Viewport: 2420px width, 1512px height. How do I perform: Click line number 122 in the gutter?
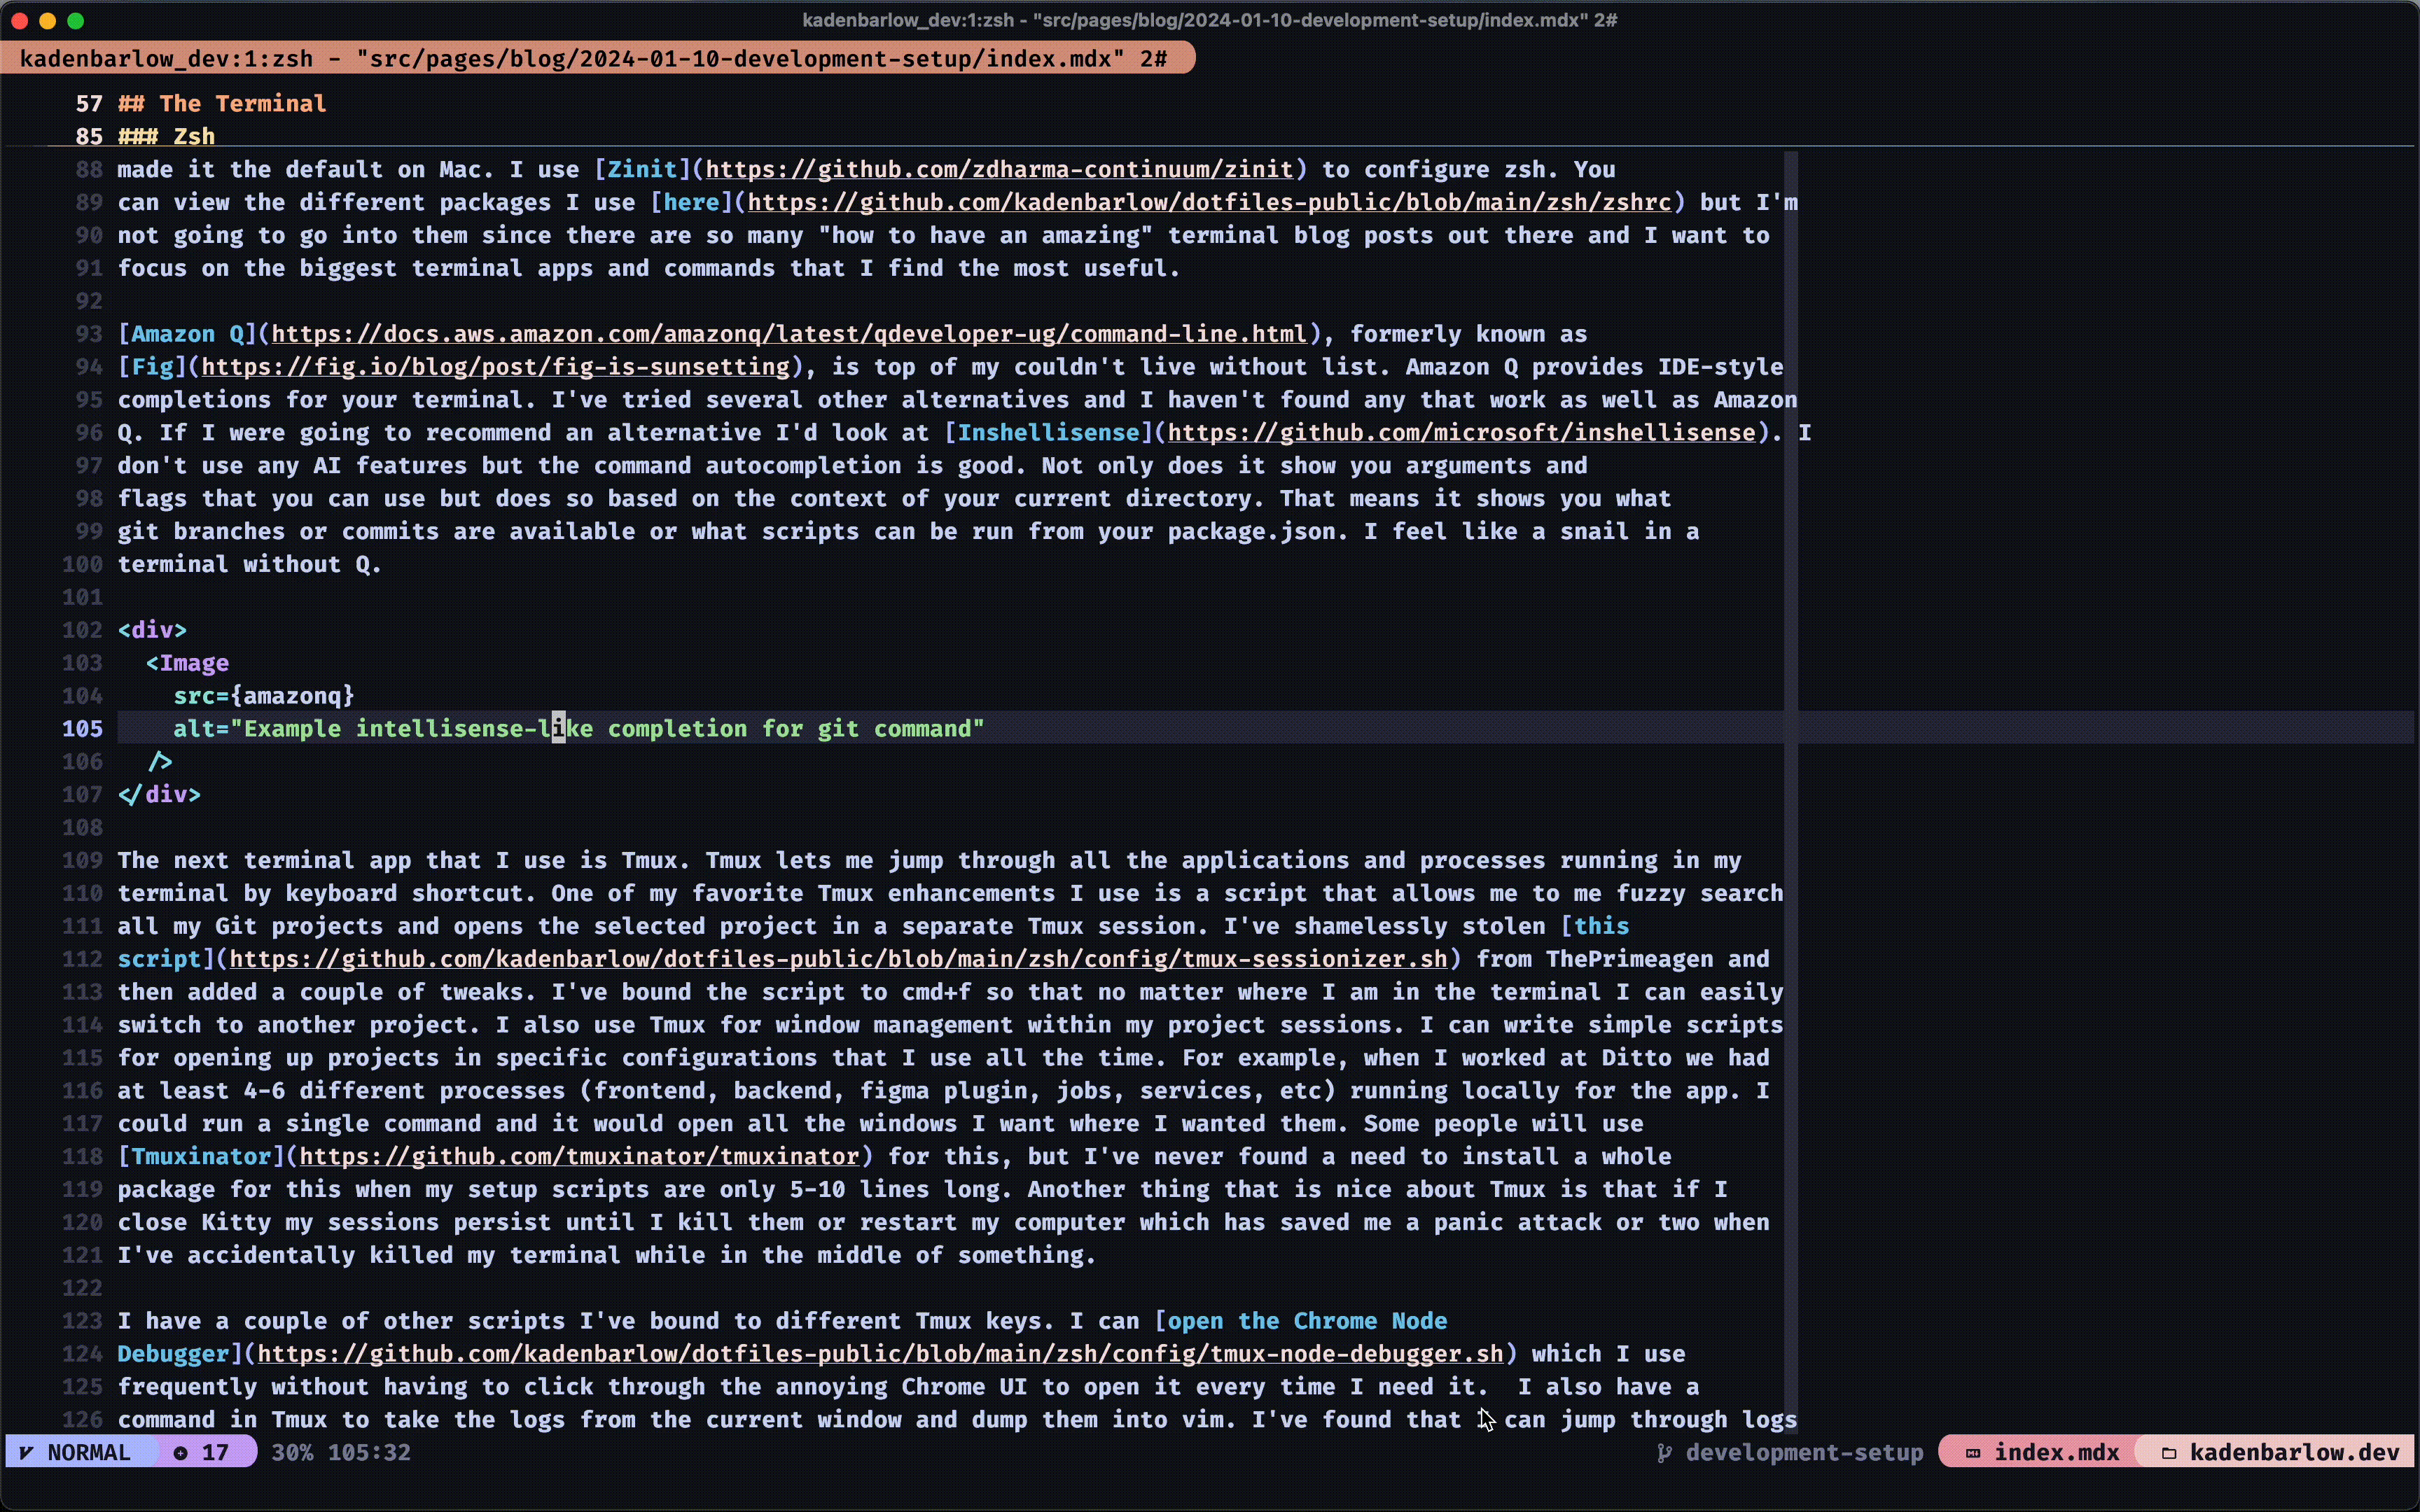pos(82,1288)
